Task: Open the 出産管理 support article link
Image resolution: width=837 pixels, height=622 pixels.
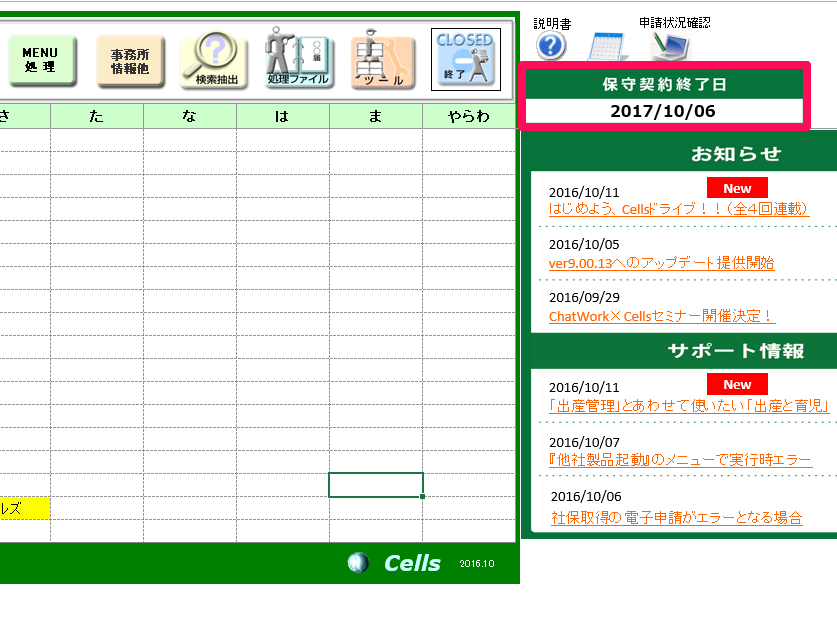Action: click(689, 405)
